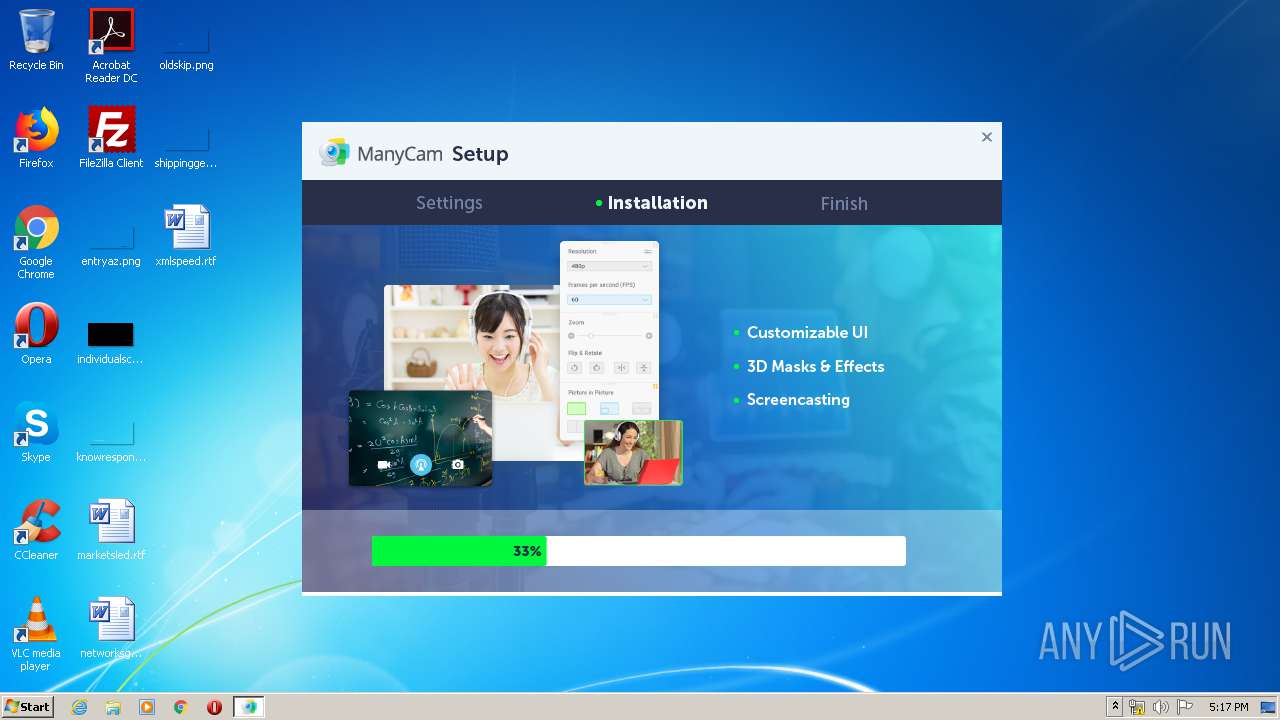
Task: Open the volume speaker tray icon
Action: click(x=1161, y=707)
